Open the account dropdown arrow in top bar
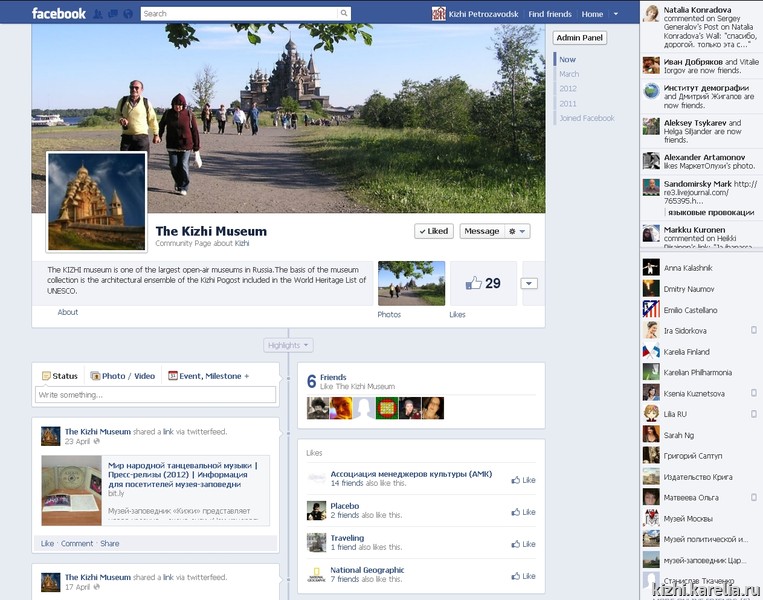 616,14
